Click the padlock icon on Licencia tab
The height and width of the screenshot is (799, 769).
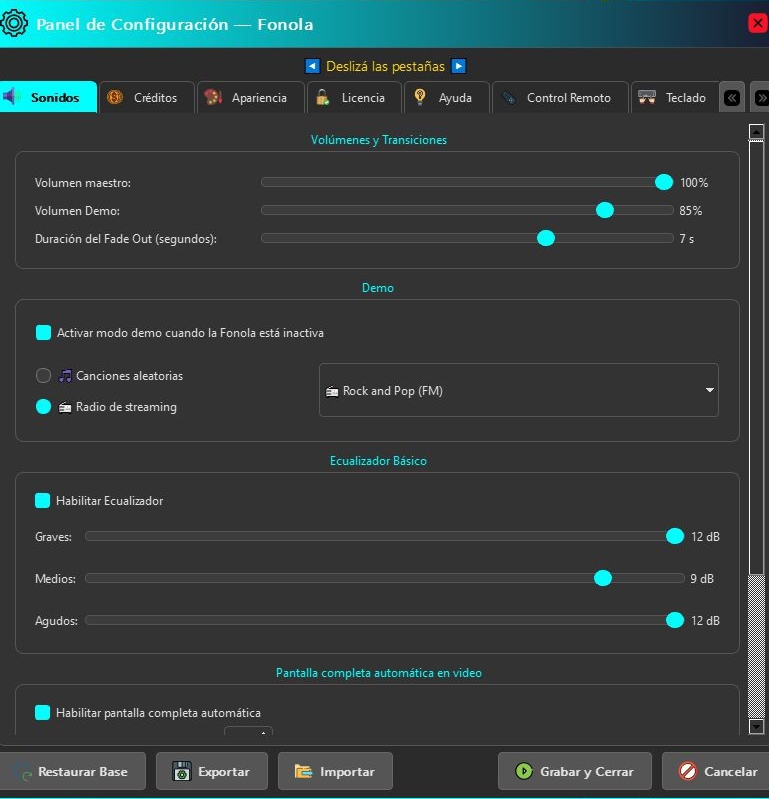click(323, 97)
